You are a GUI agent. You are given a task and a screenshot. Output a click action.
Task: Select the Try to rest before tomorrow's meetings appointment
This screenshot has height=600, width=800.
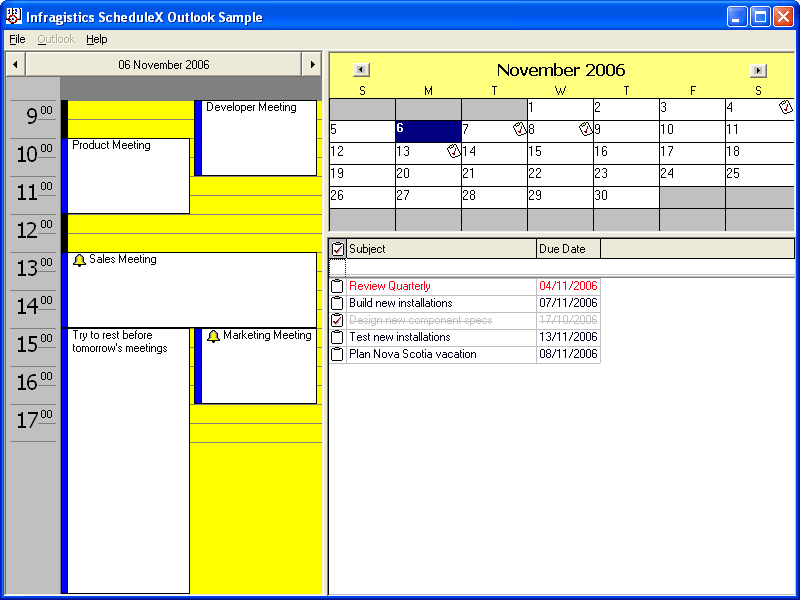pyautogui.click(x=126, y=461)
